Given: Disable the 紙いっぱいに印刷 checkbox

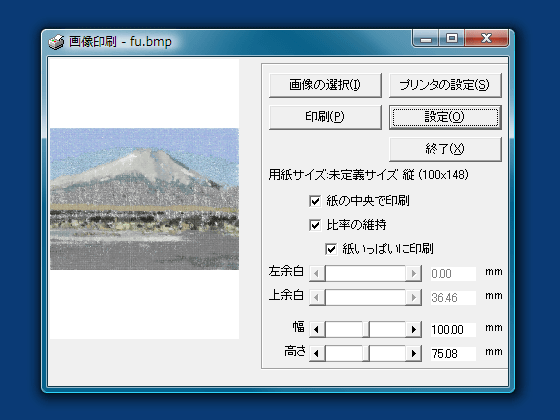Looking at the screenshot, I should pyautogui.click(x=331, y=249).
